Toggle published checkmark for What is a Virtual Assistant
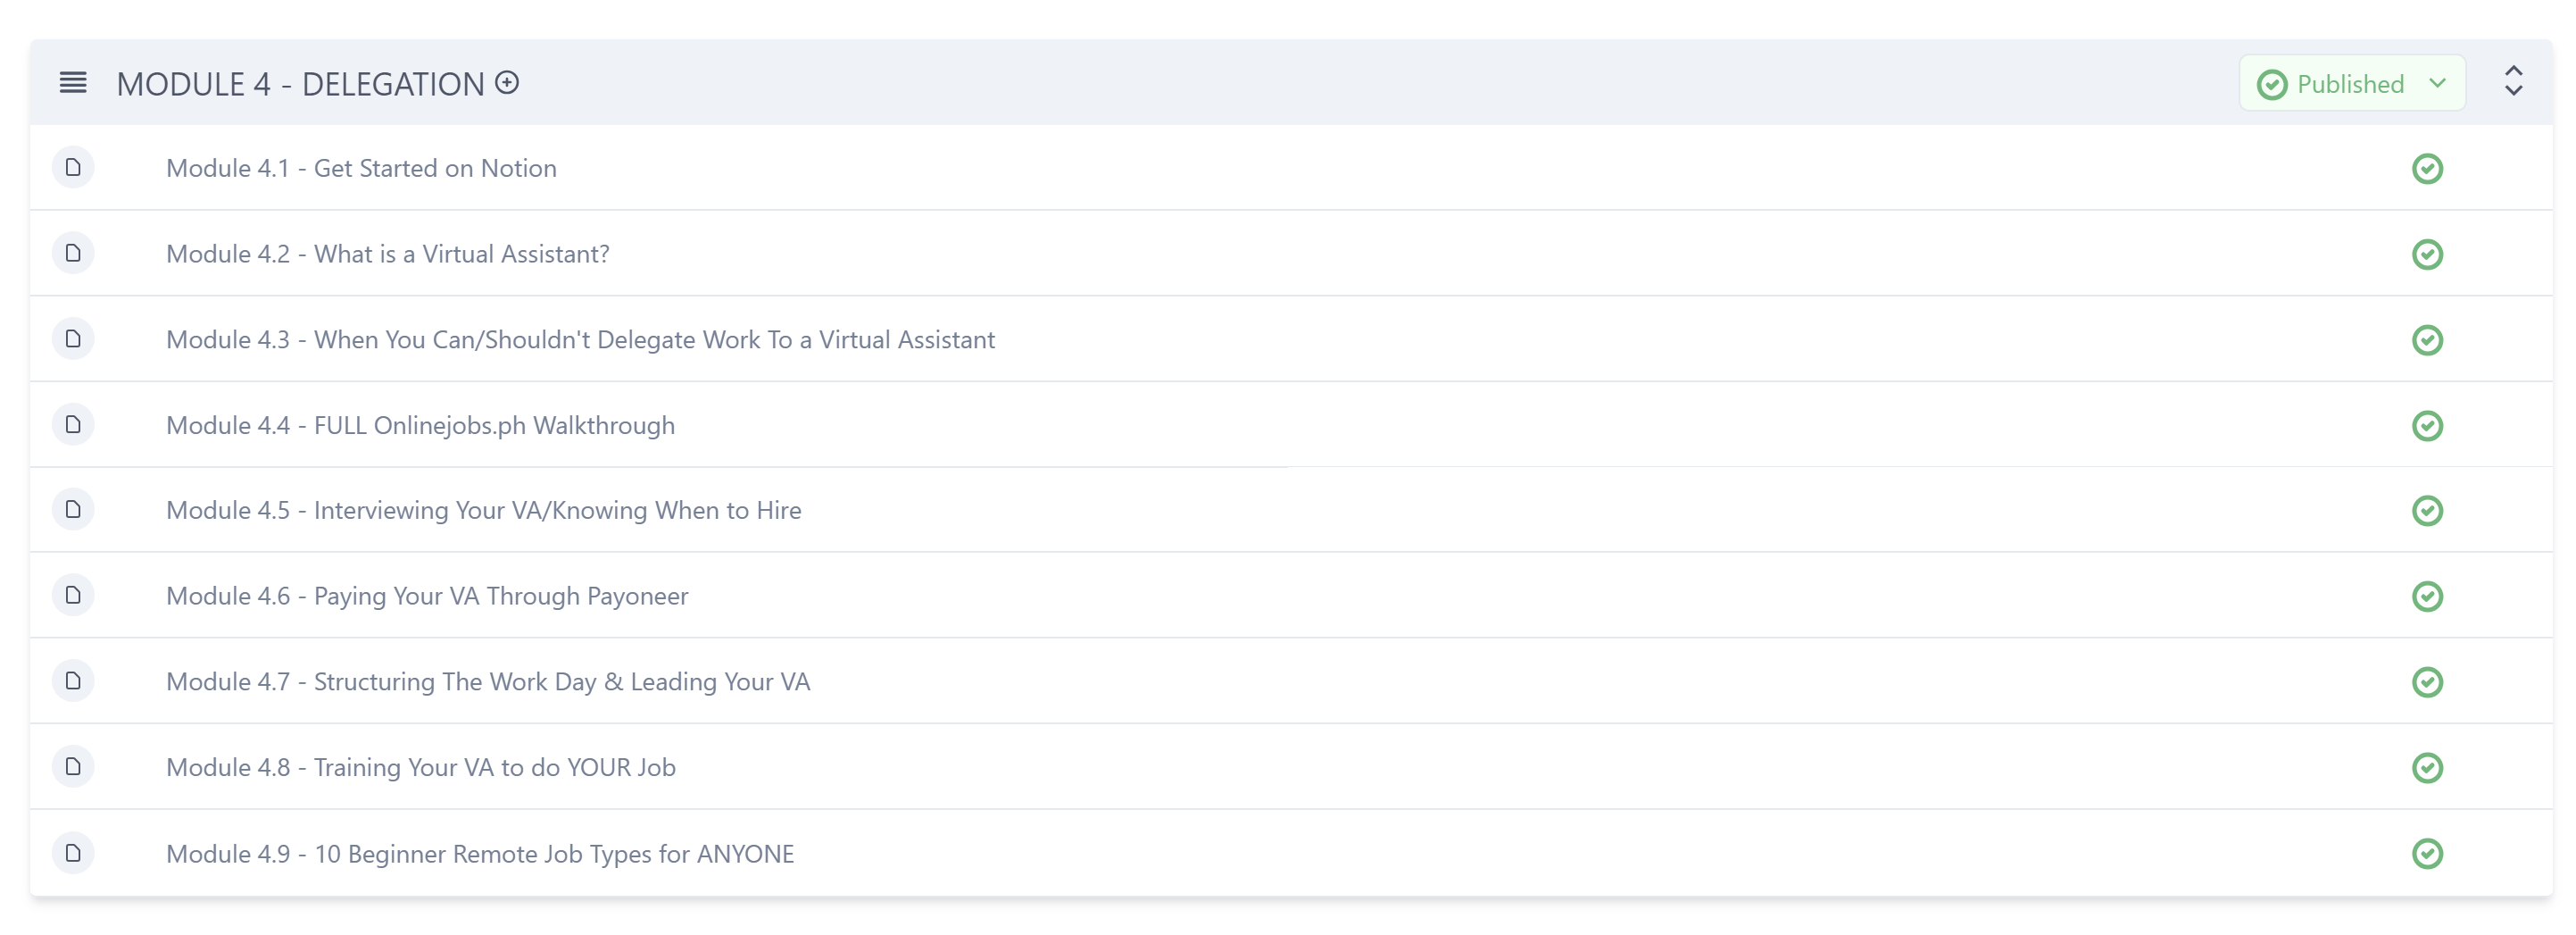The width and height of the screenshot is (2576, 935). [2427, 255]
